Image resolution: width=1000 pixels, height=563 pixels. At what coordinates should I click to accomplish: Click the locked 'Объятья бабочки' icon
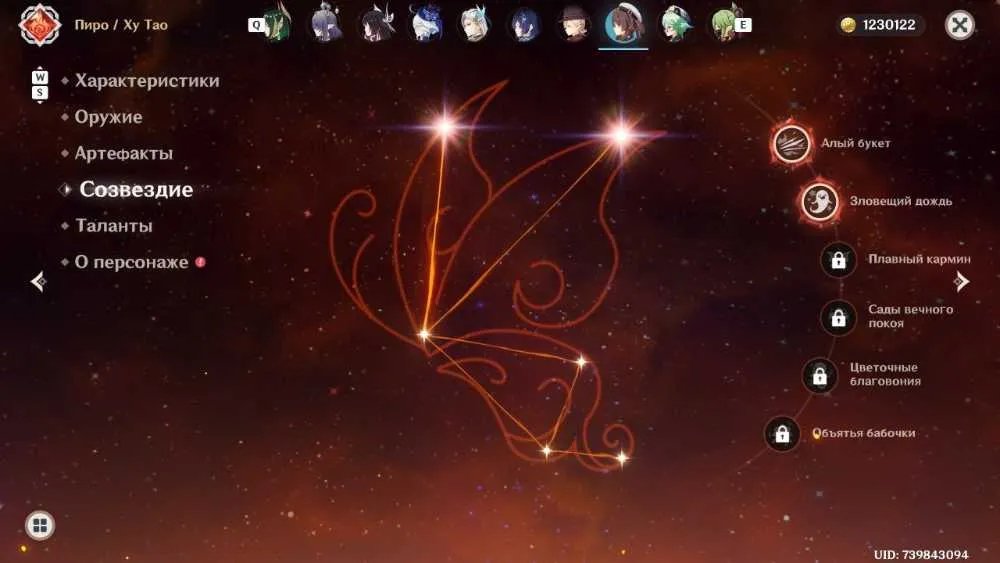point(782,434)
